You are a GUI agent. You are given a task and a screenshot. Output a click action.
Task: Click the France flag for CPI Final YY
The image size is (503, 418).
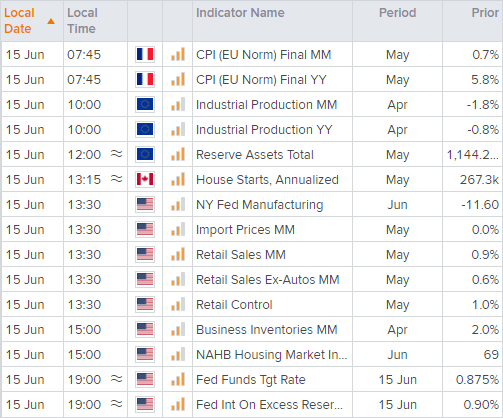(x=145, y=79)
